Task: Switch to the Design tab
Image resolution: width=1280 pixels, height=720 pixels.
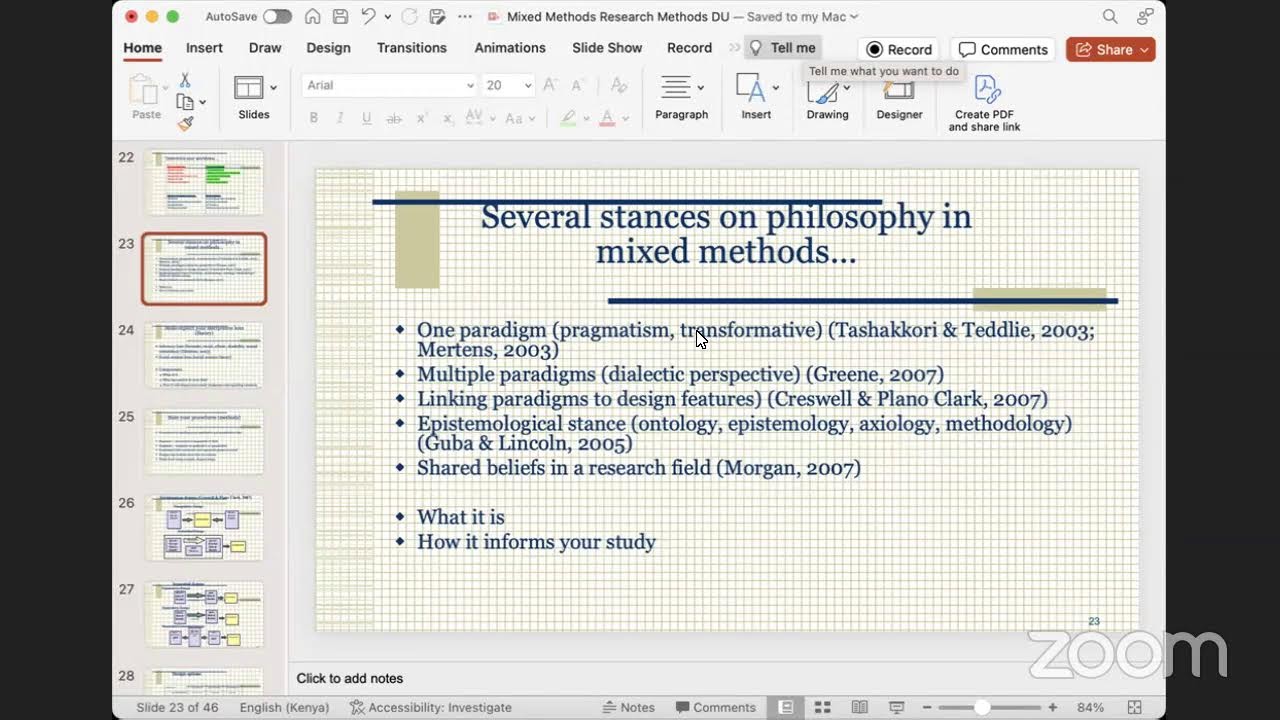Action: 328,48
